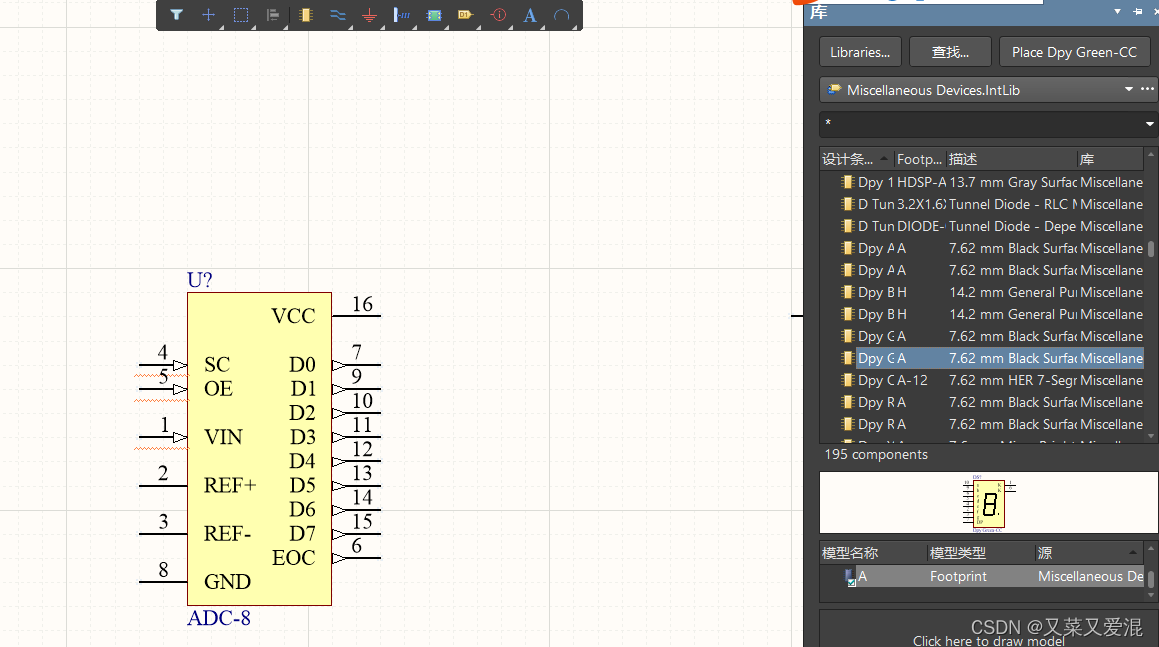
Task: Open the align objects tool
Action: pos(273,15)
